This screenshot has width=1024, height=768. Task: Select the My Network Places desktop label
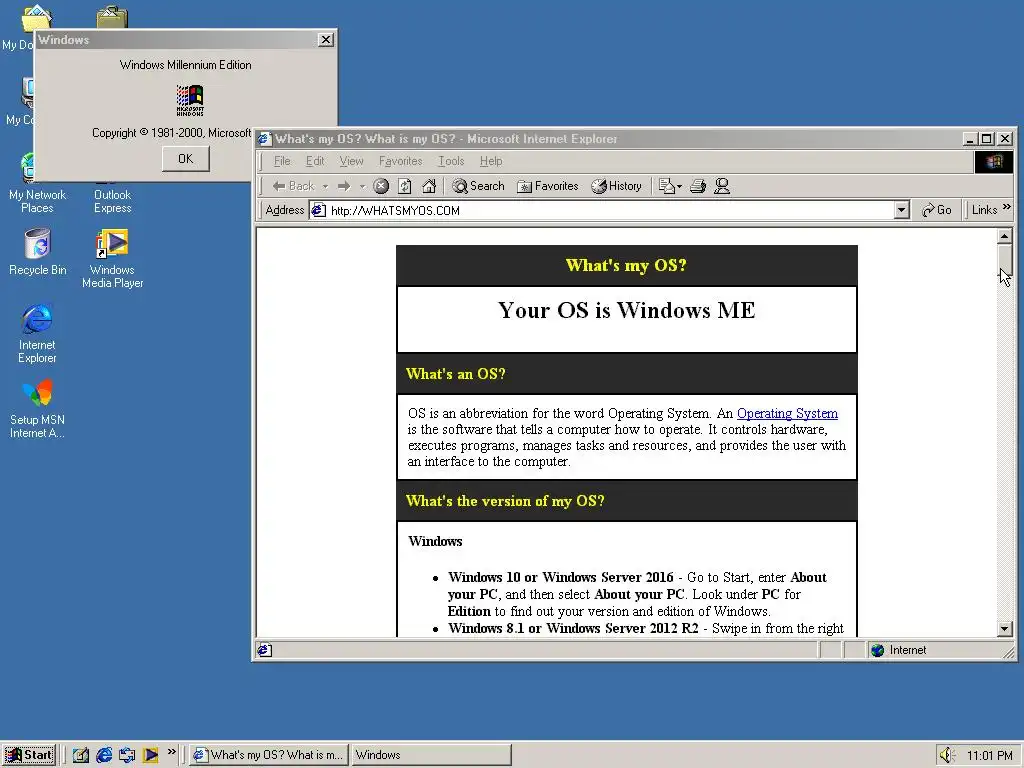(x=37, y=201)
